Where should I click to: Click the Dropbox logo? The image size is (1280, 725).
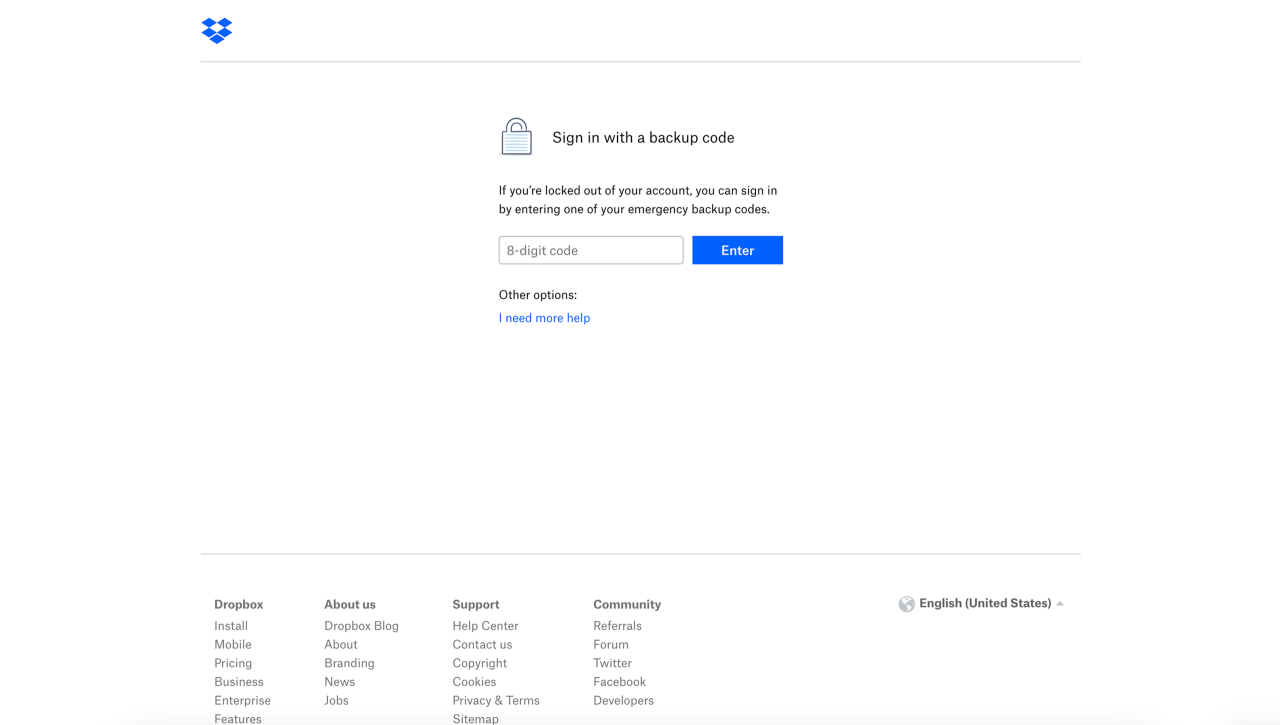coord(216,30)
